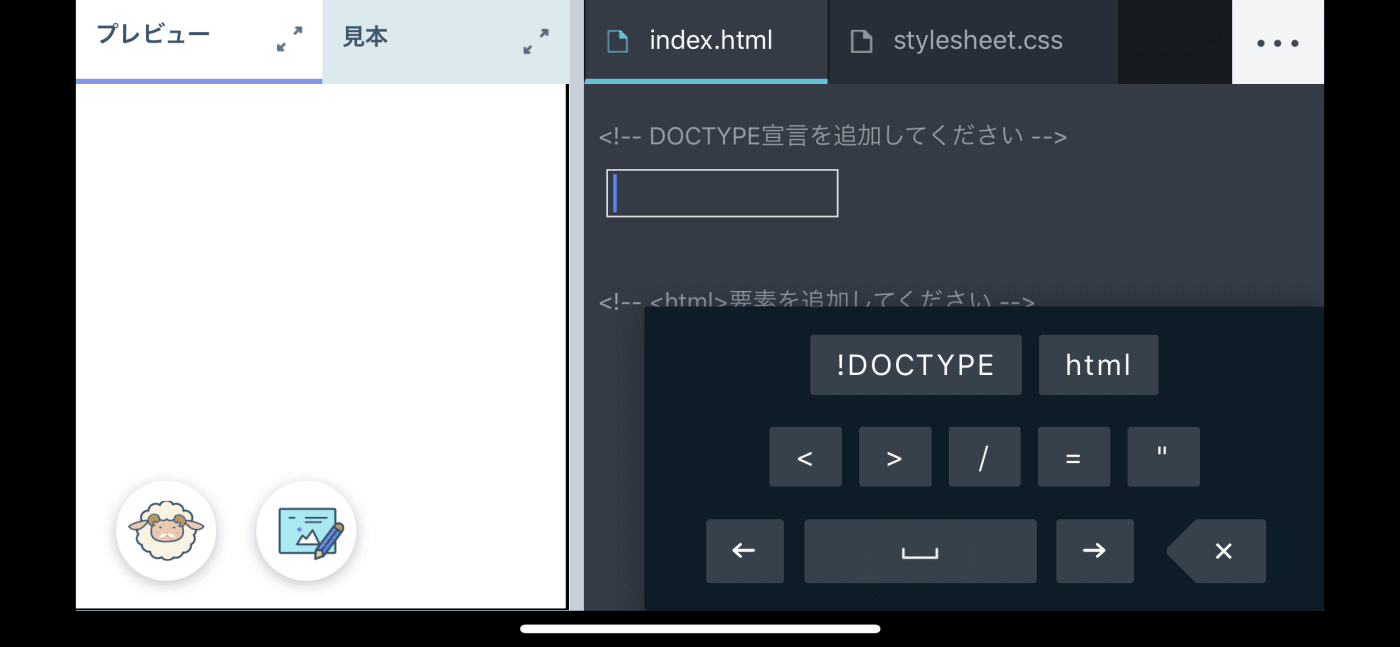
Task: Tap the sheep mascot hint icon
Action: pos(166,531)
